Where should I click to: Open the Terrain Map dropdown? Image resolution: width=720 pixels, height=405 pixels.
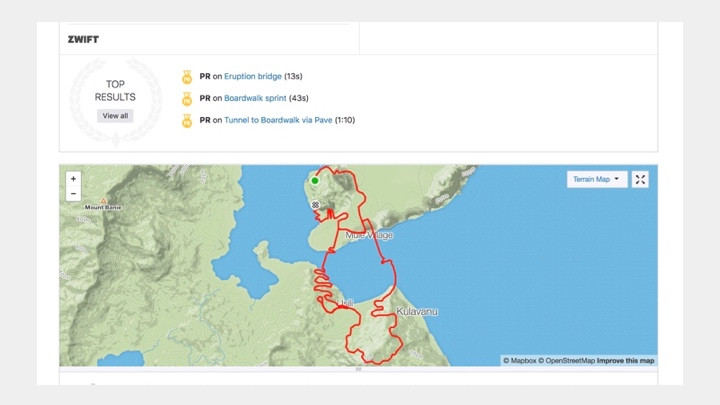(x=596, y=180)
